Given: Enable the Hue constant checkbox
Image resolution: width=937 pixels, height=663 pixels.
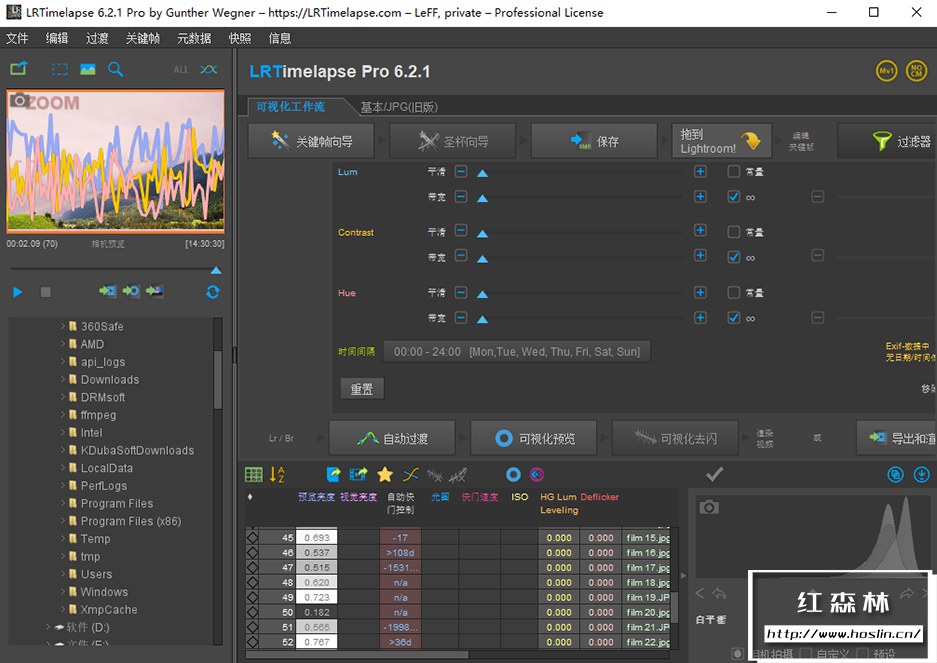Looking at the screenshot, I should pyautogui.click(x=734, y=292).
